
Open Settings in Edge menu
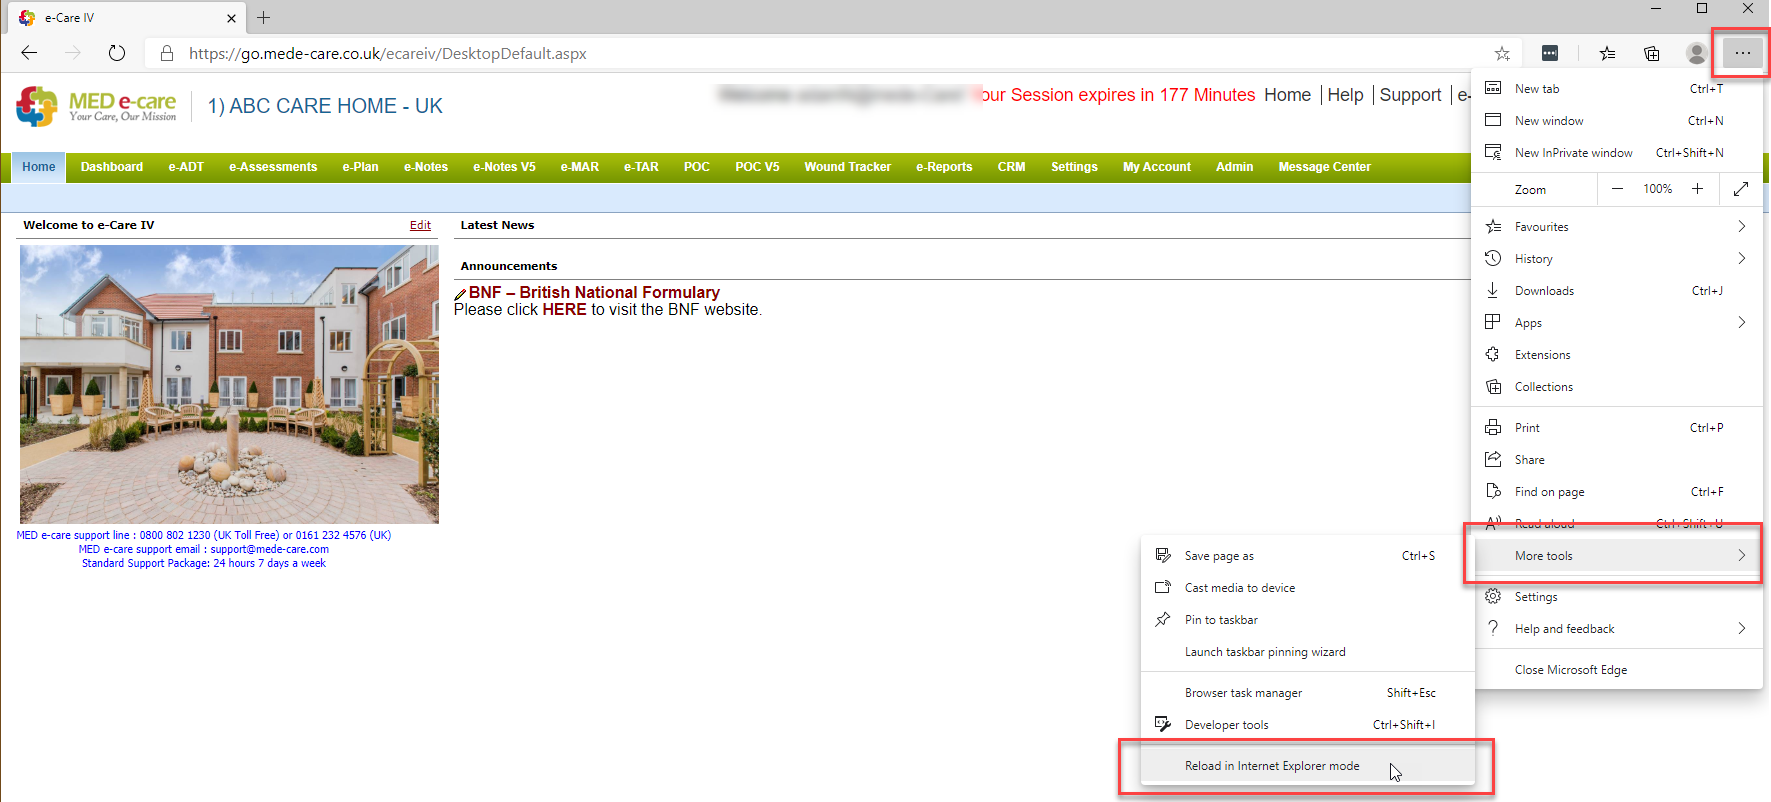pyautogui.click(x=1618, y=597)
